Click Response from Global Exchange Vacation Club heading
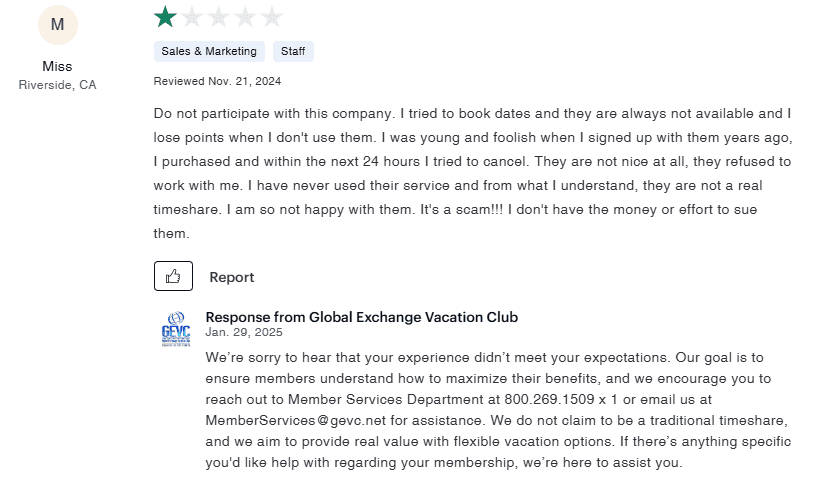840x484 pixels. (361, 317)
